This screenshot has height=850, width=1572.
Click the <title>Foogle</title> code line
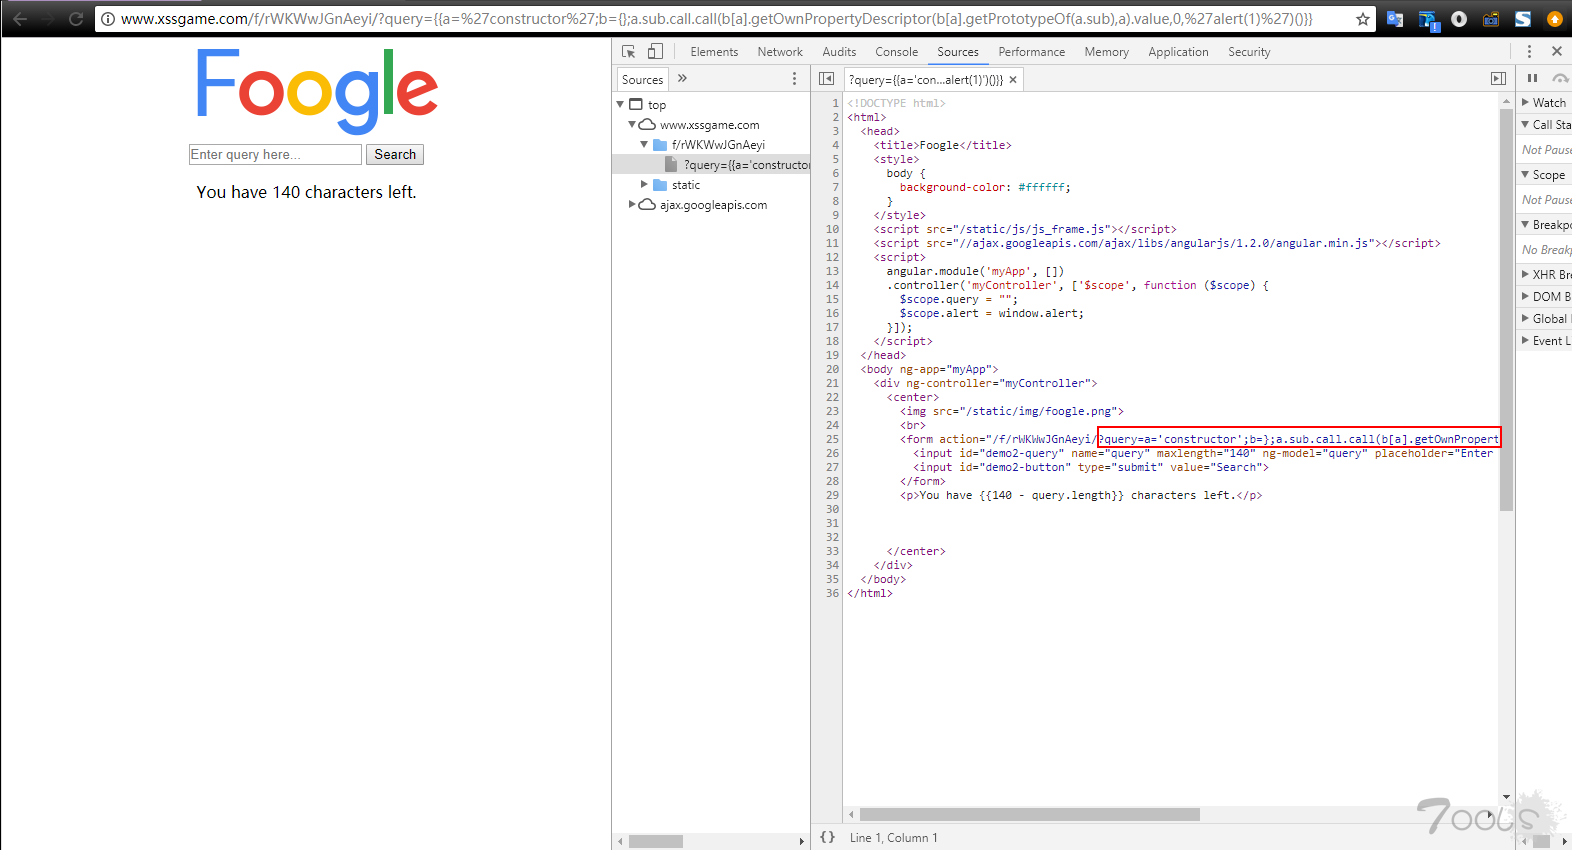(942, 145)
